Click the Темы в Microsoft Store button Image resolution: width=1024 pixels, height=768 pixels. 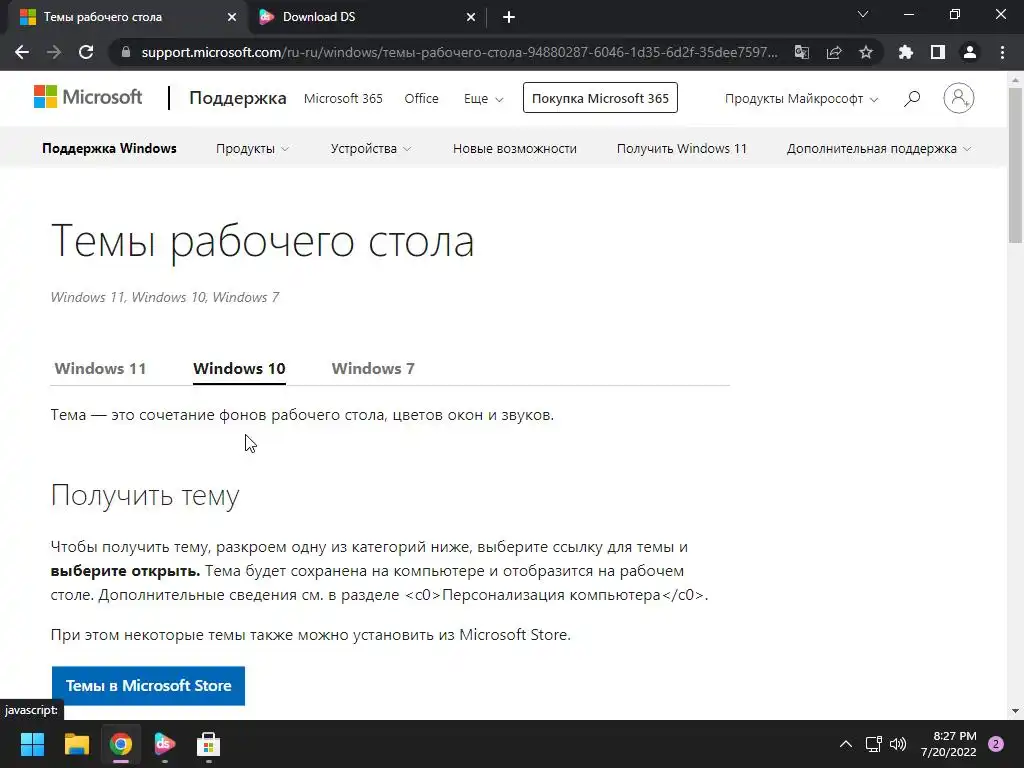point(148,686)
